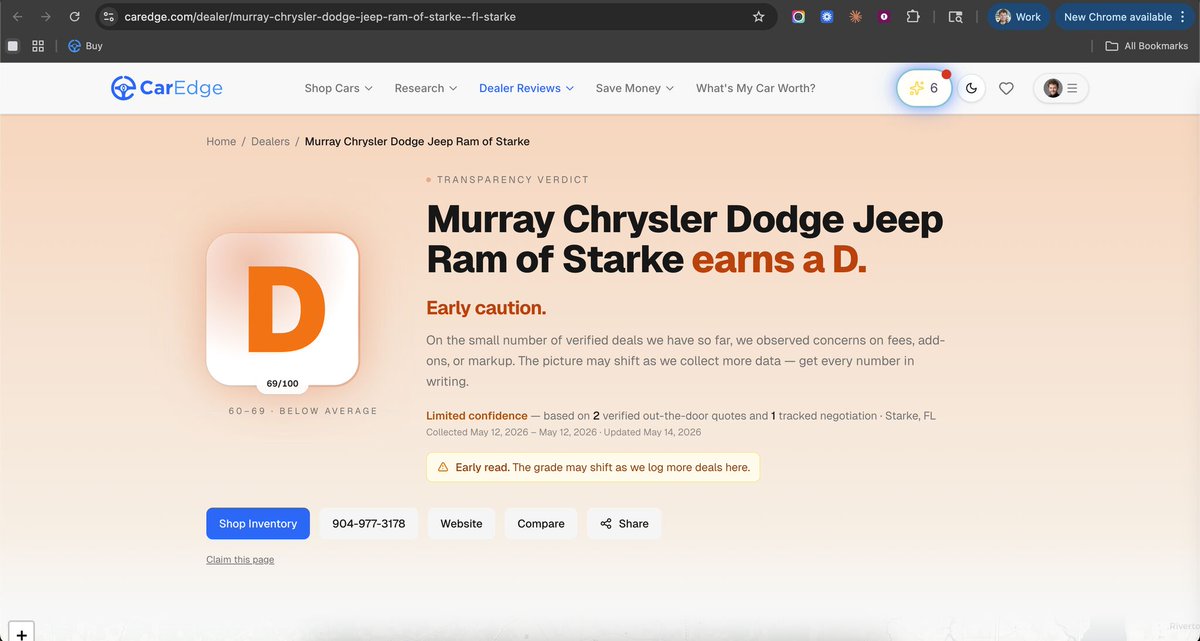Open the tab groups square icon in bookmarks bar

click(13, 46)
